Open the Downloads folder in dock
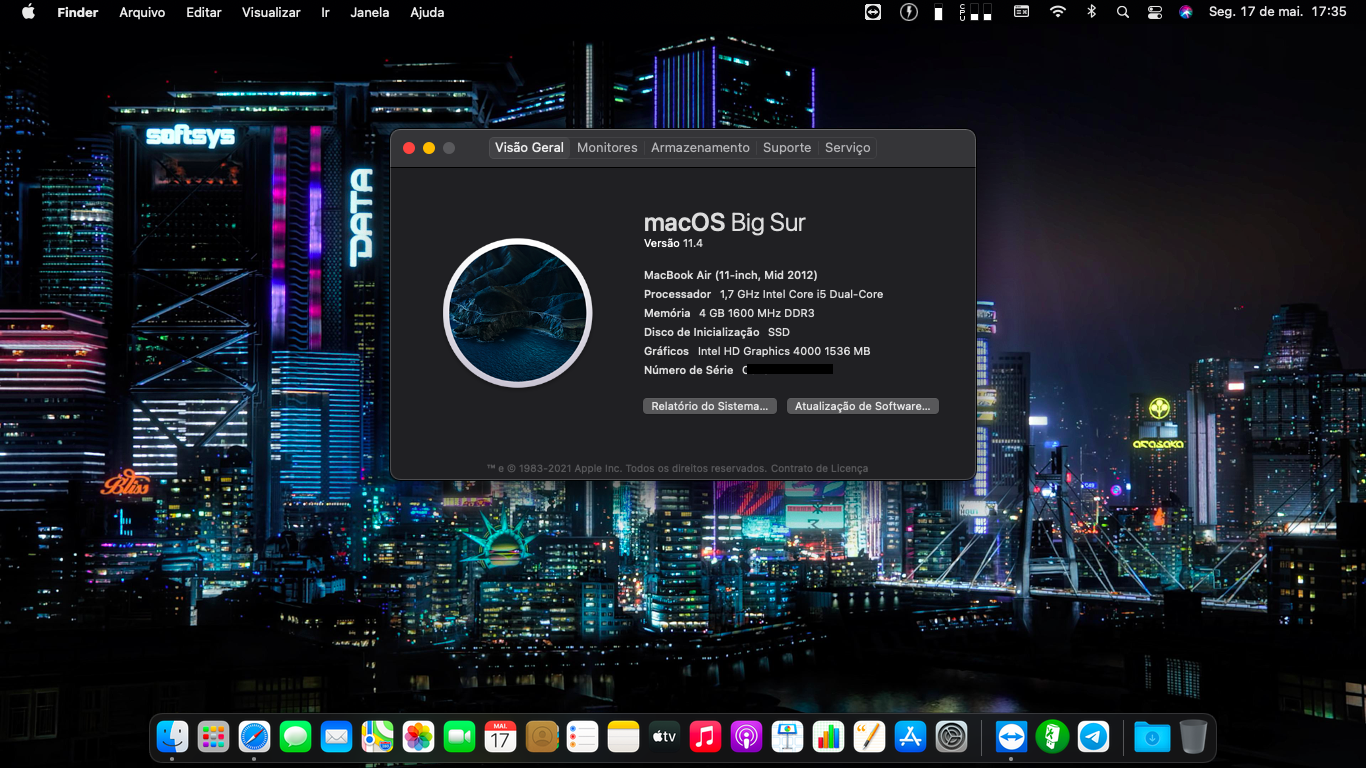 (x=1152, y=737)
